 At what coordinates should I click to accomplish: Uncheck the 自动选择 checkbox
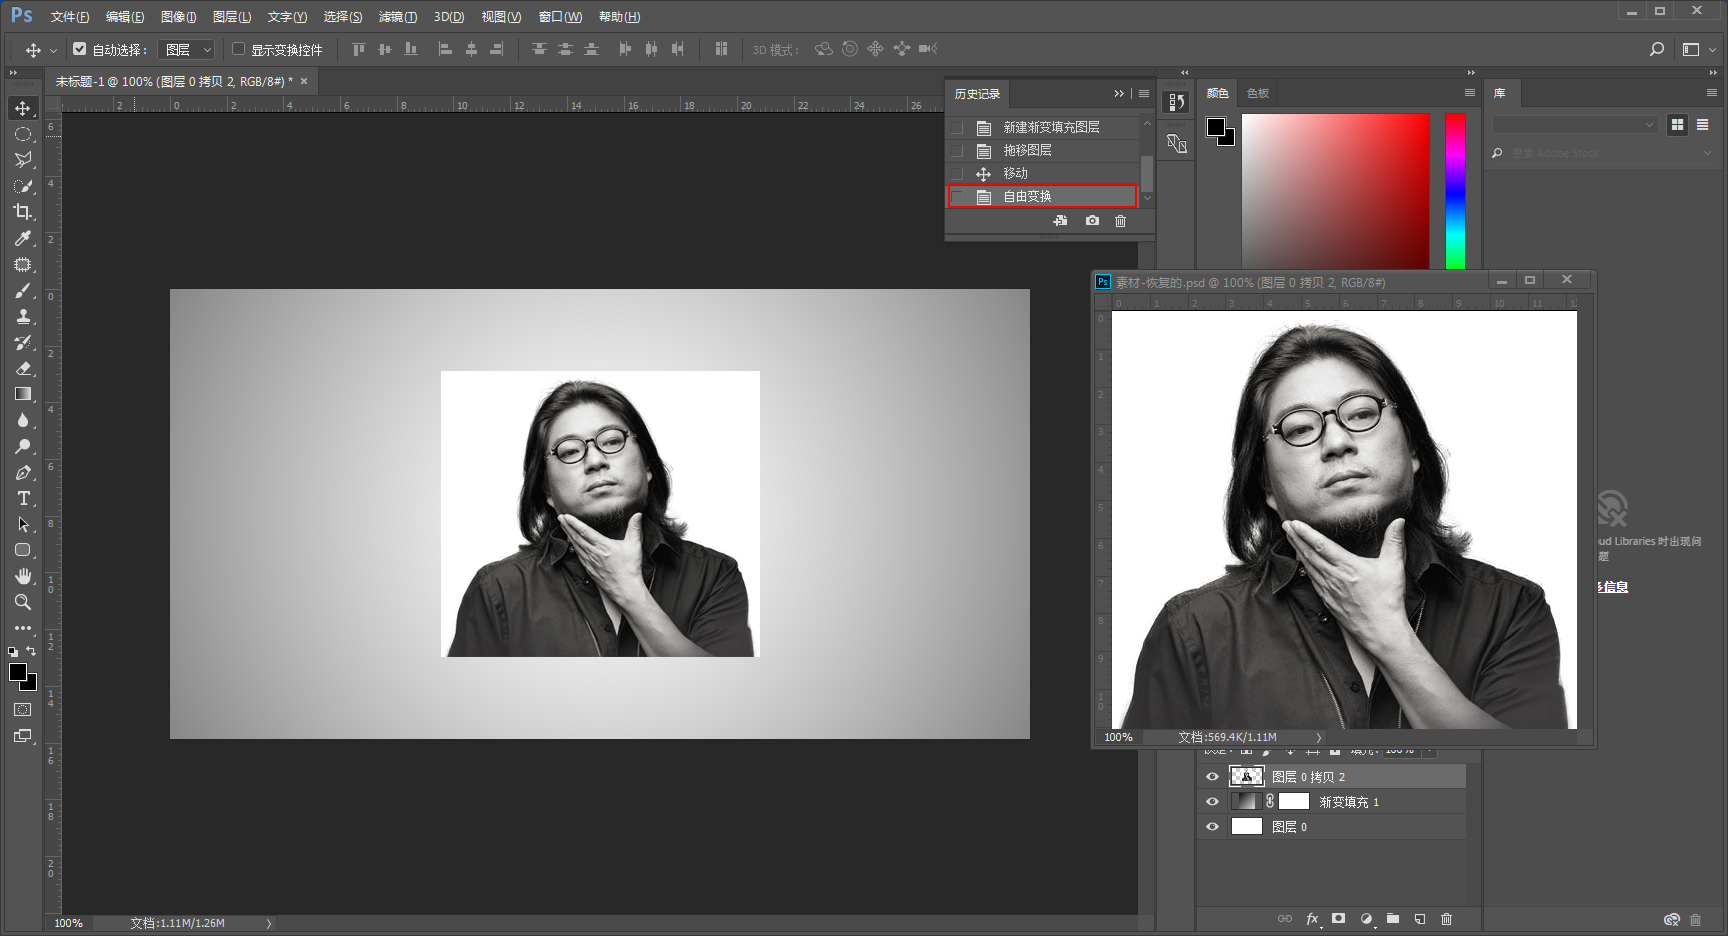[x=80, y=49]
